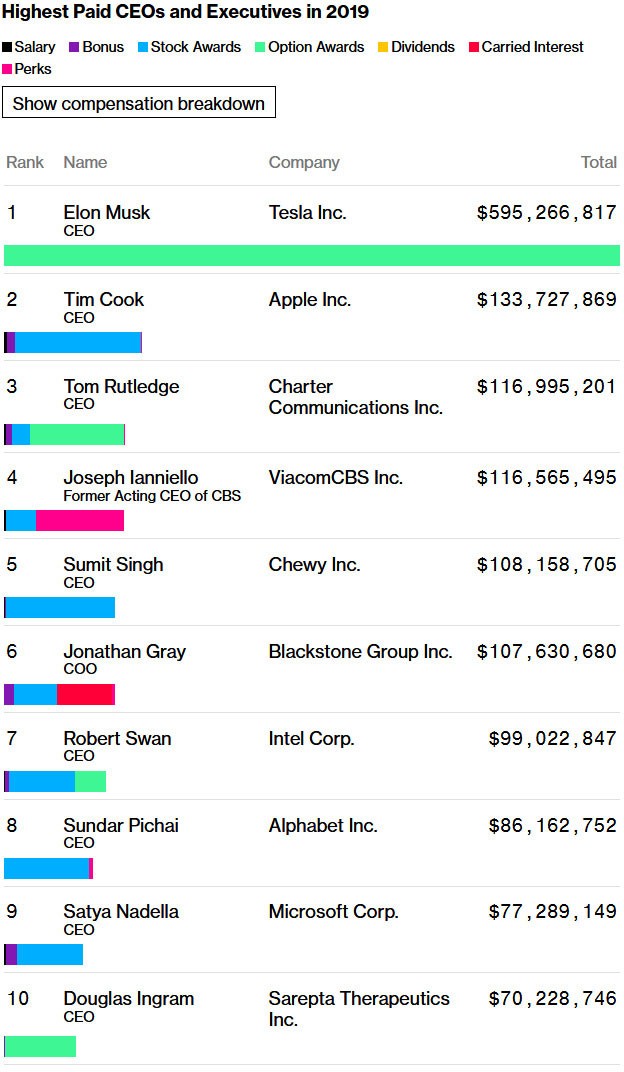Click the pink perks segment for Joseph Ianniello
The image size is (624, 1072).
click(80, 520)
